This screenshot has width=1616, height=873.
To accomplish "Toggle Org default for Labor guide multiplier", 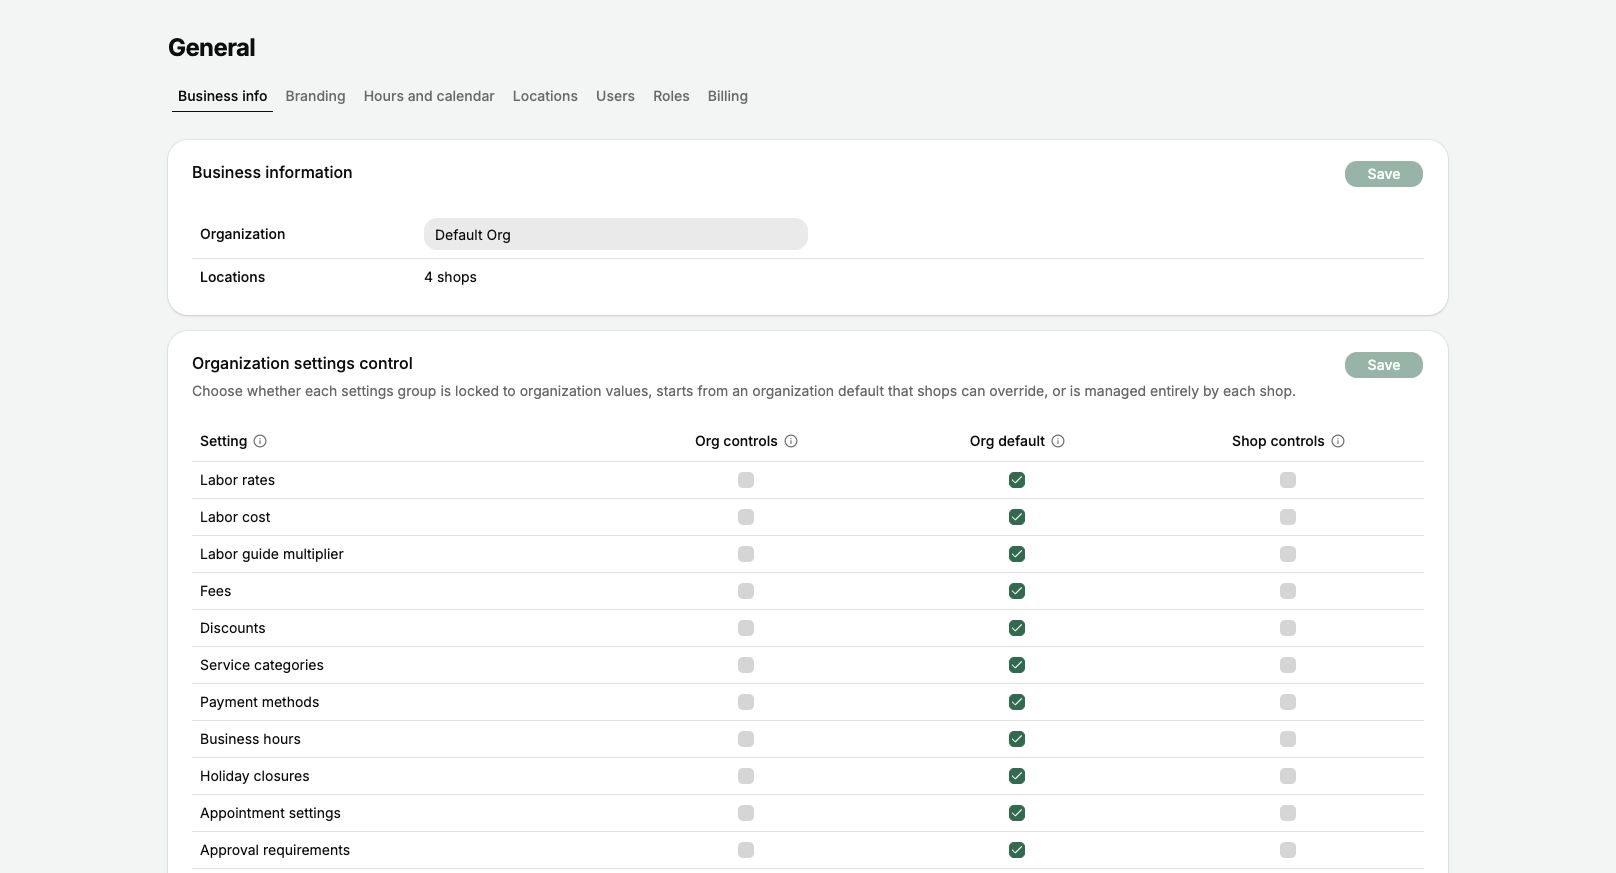I will click(x=1017, y=554).
